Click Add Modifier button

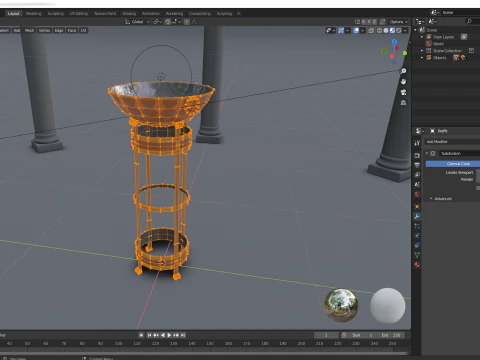click(452, 142)
